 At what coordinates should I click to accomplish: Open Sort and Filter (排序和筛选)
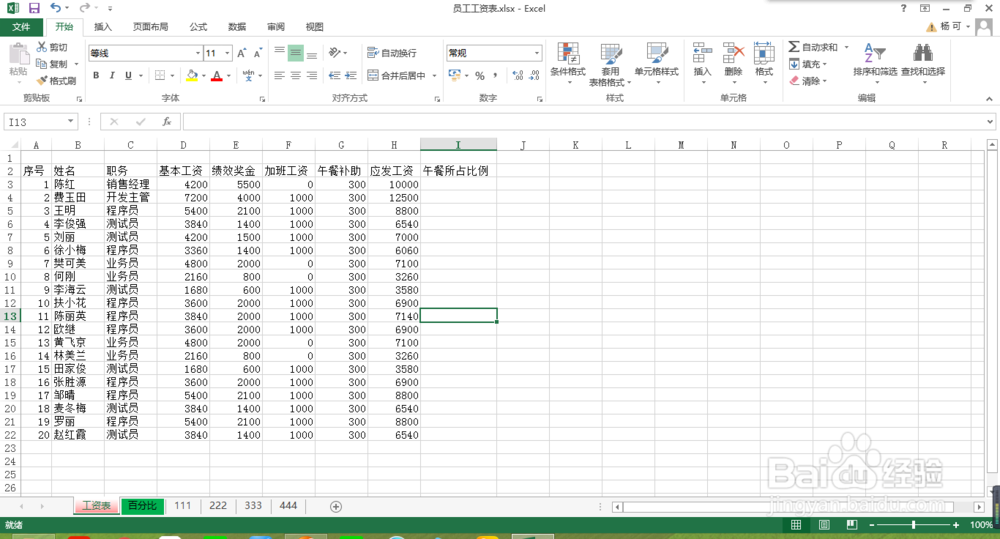tap(875, 62)
